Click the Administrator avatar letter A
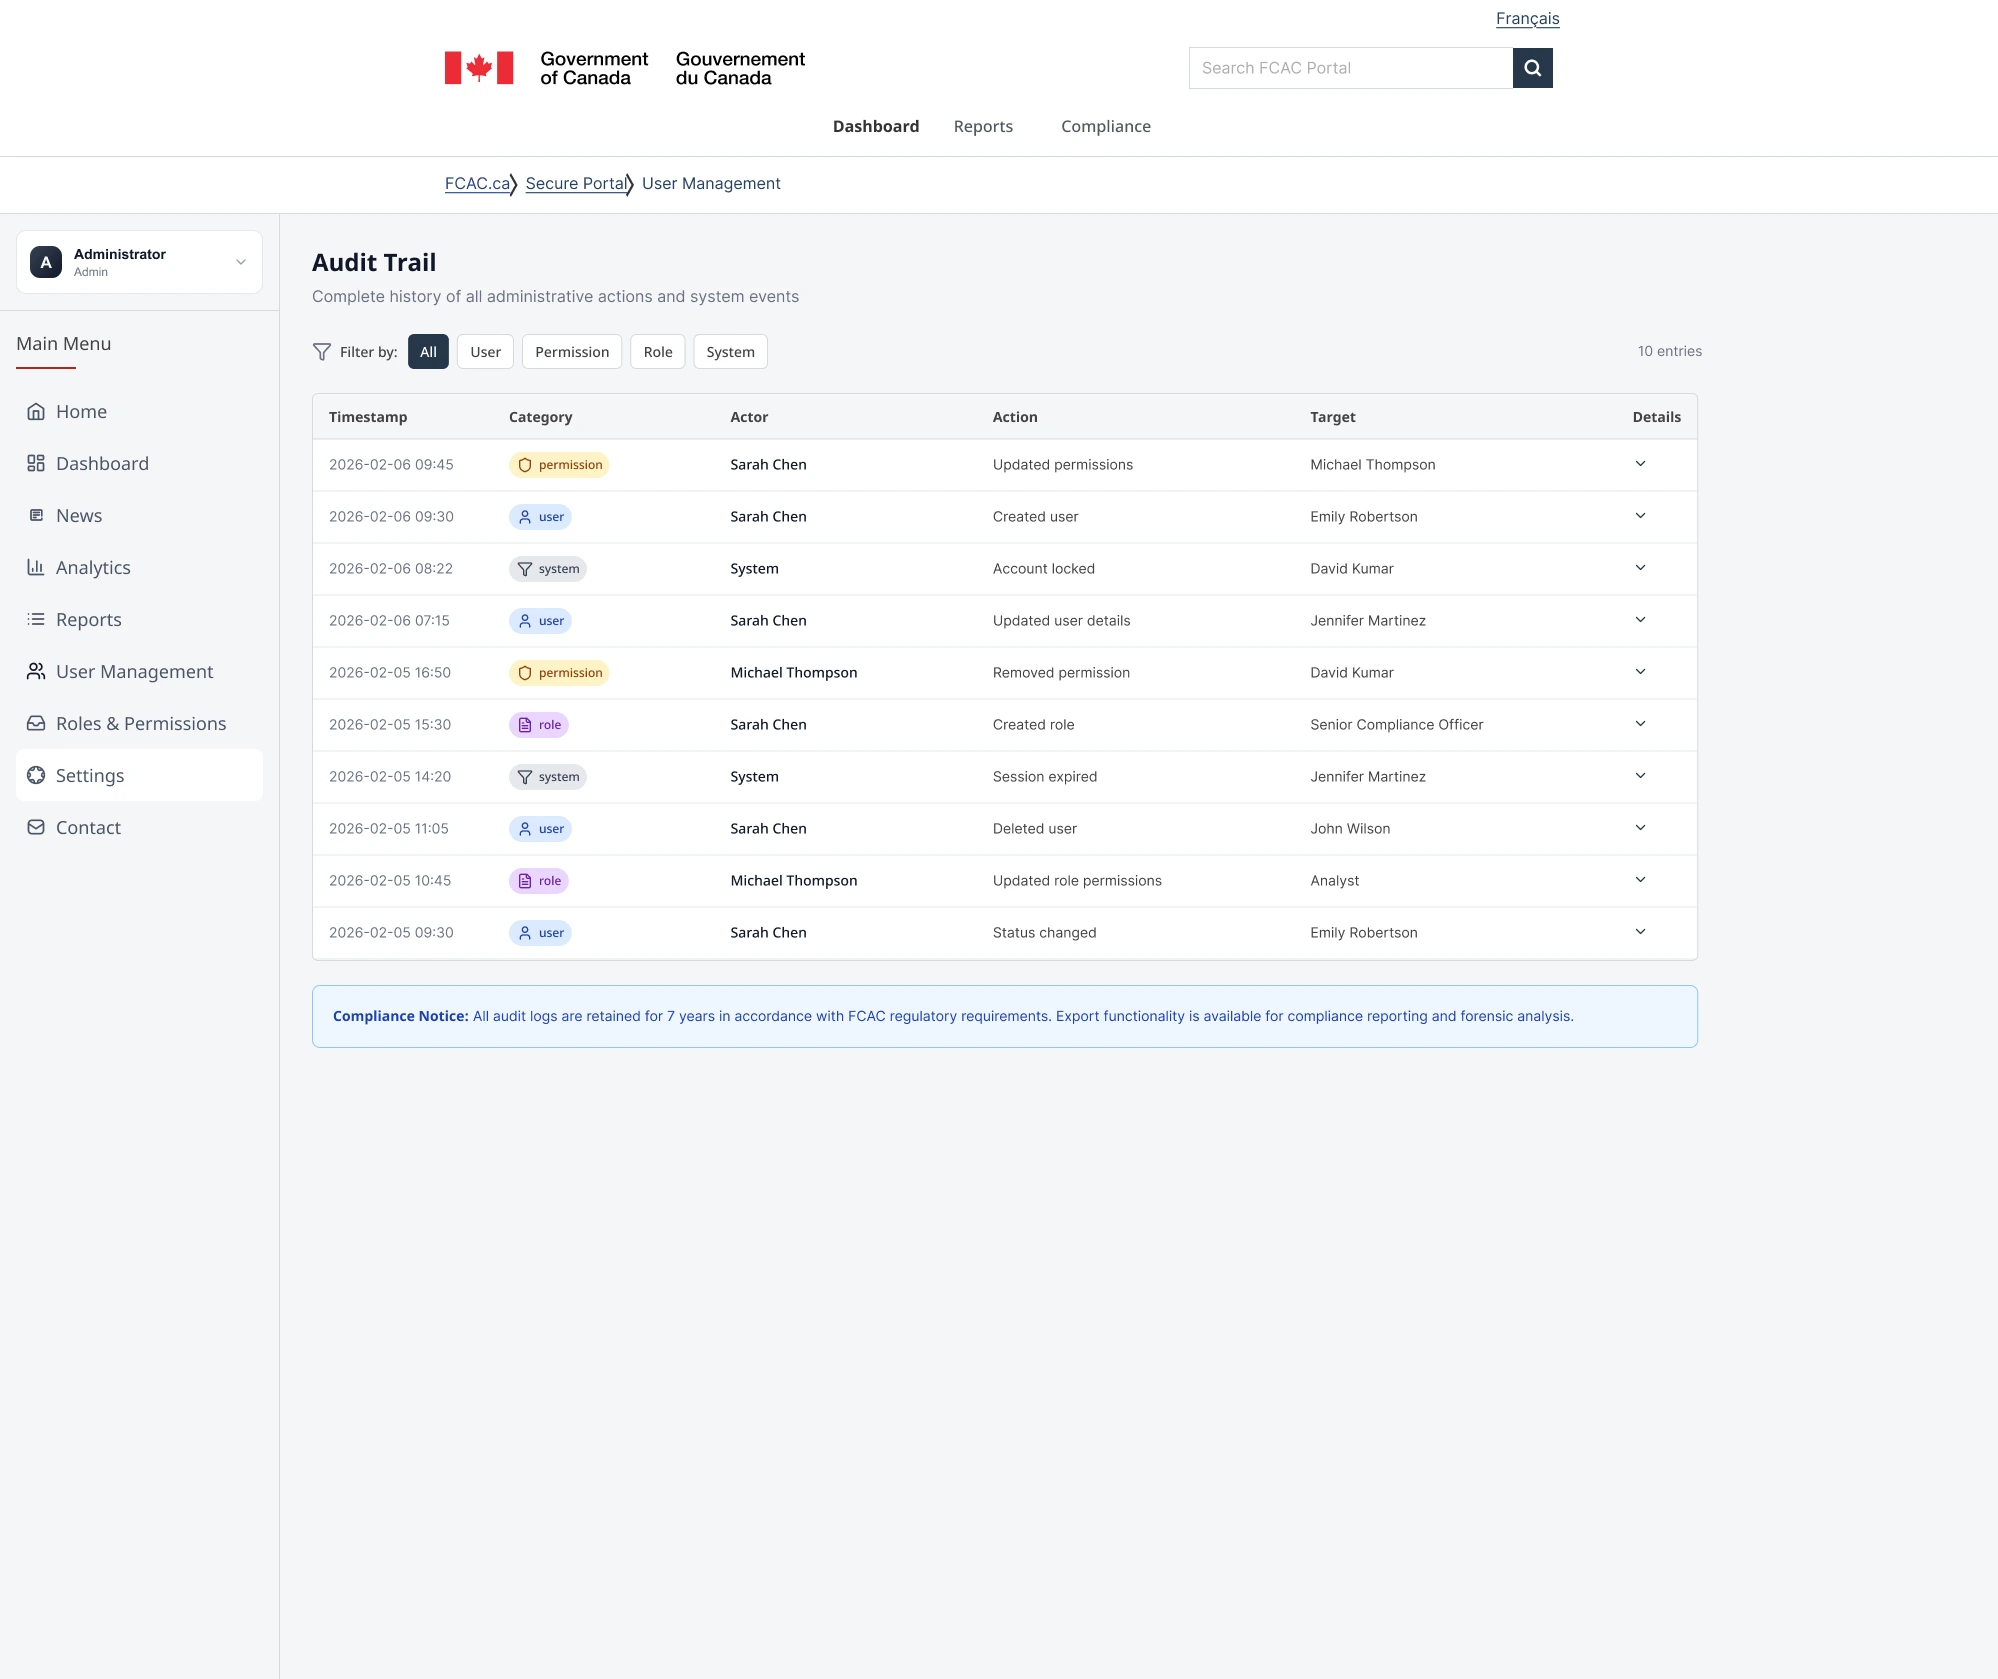The width and height of the screenshot is (1998, 1679). [x=46, y=262]
